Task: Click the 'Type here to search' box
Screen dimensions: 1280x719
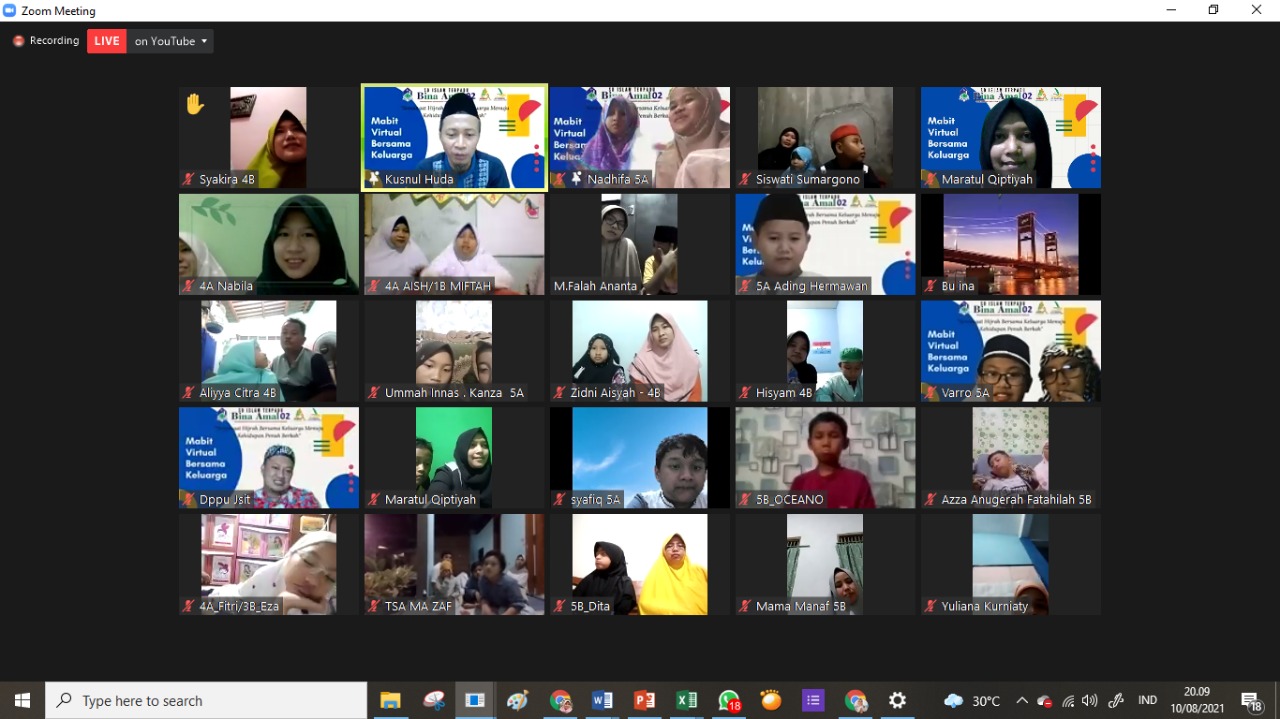Action: click(207, 701)
